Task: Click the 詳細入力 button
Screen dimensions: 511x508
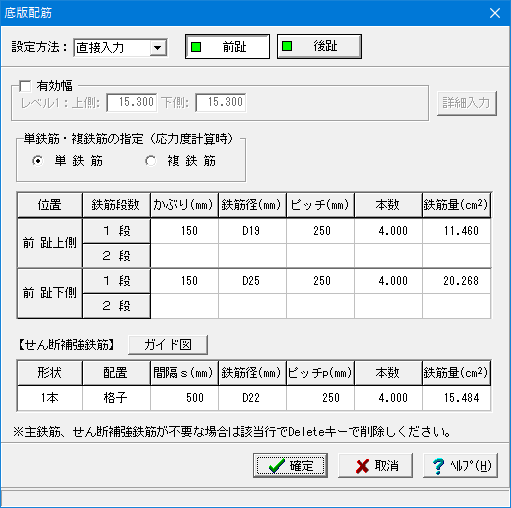Action: (x=467, y=103)
